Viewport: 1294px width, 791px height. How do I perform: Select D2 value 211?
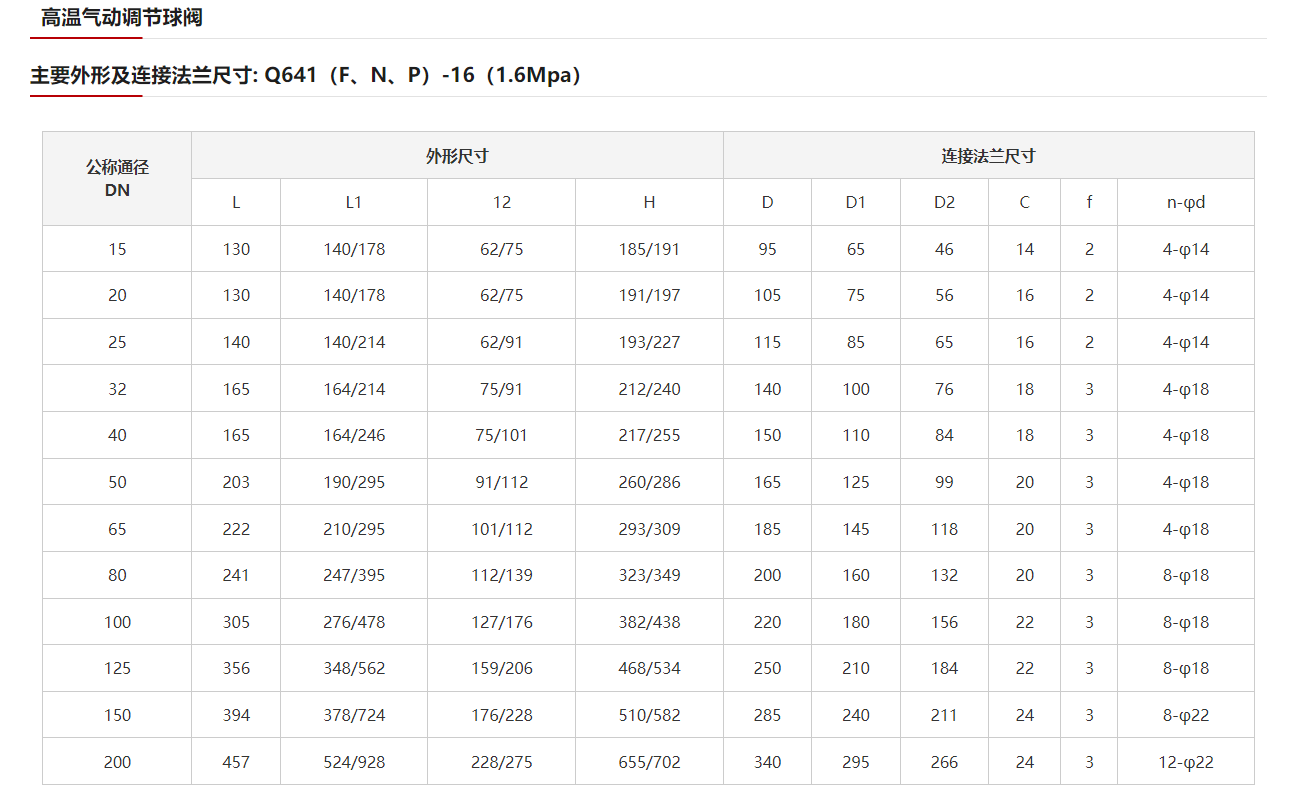(944, 715)
